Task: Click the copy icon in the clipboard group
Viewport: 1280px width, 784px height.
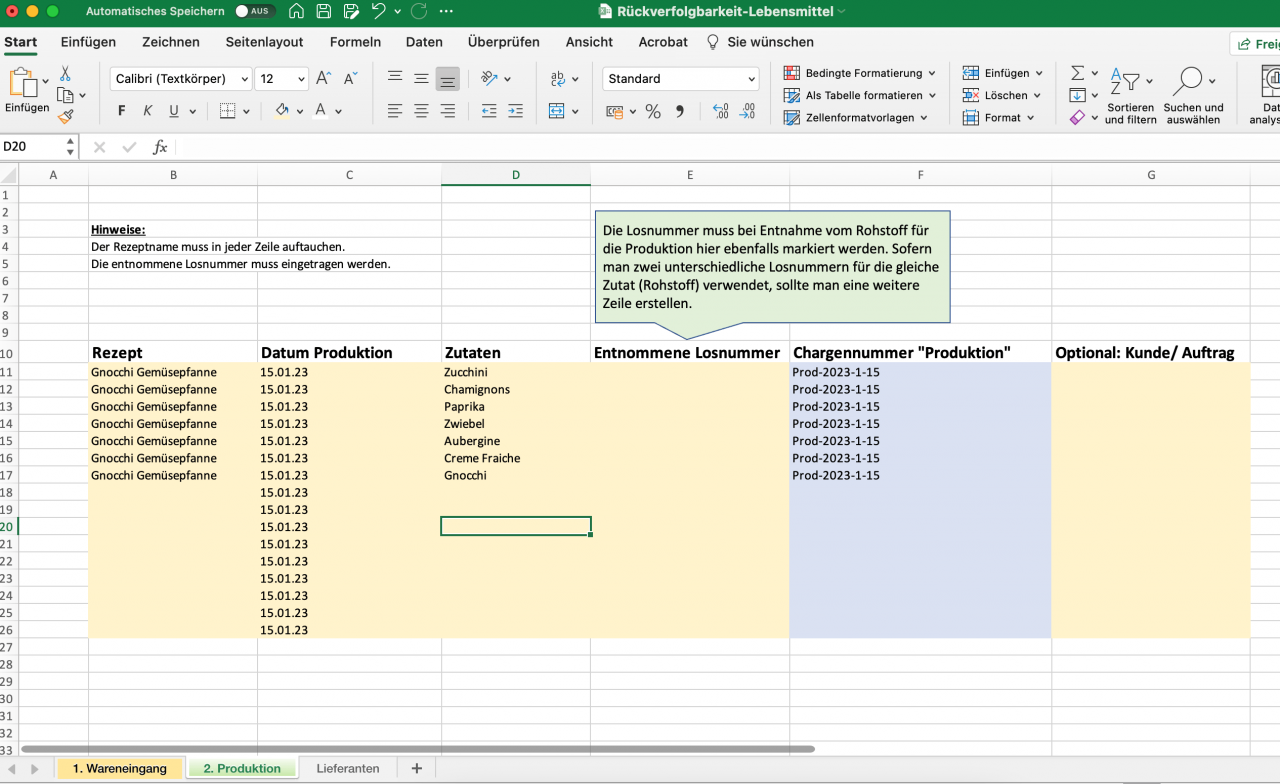Action: pos(65,95)
